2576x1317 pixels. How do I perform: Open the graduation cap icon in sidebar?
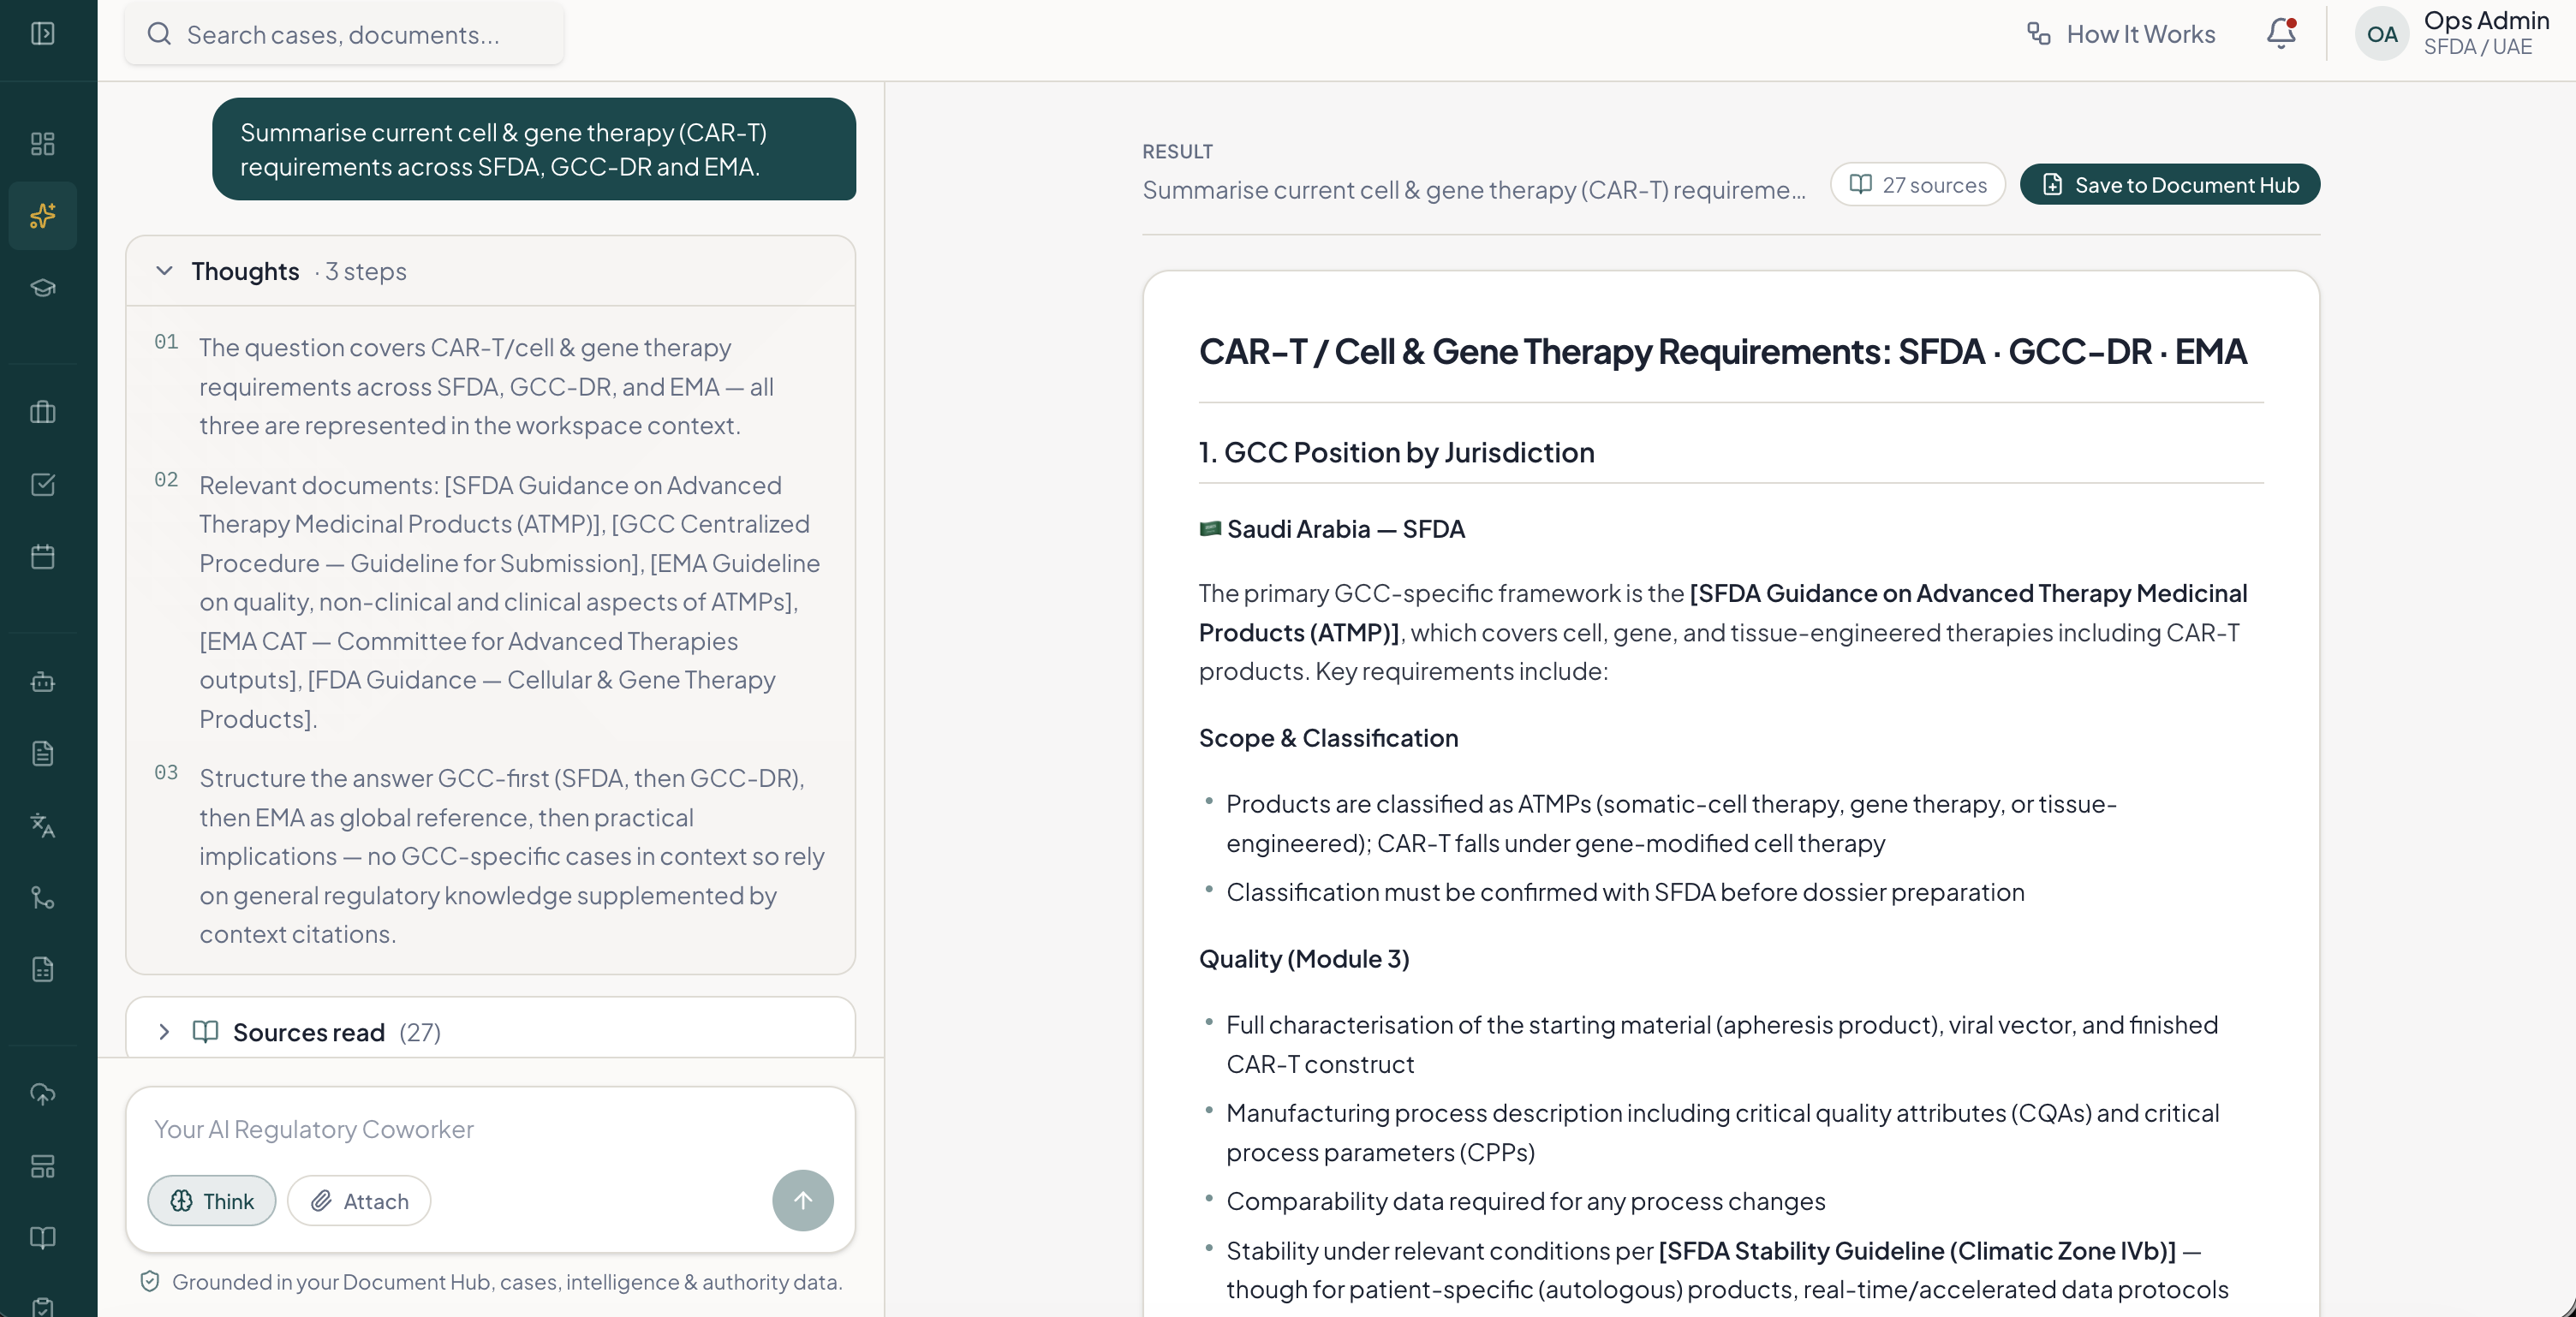(x=43, y=288)
